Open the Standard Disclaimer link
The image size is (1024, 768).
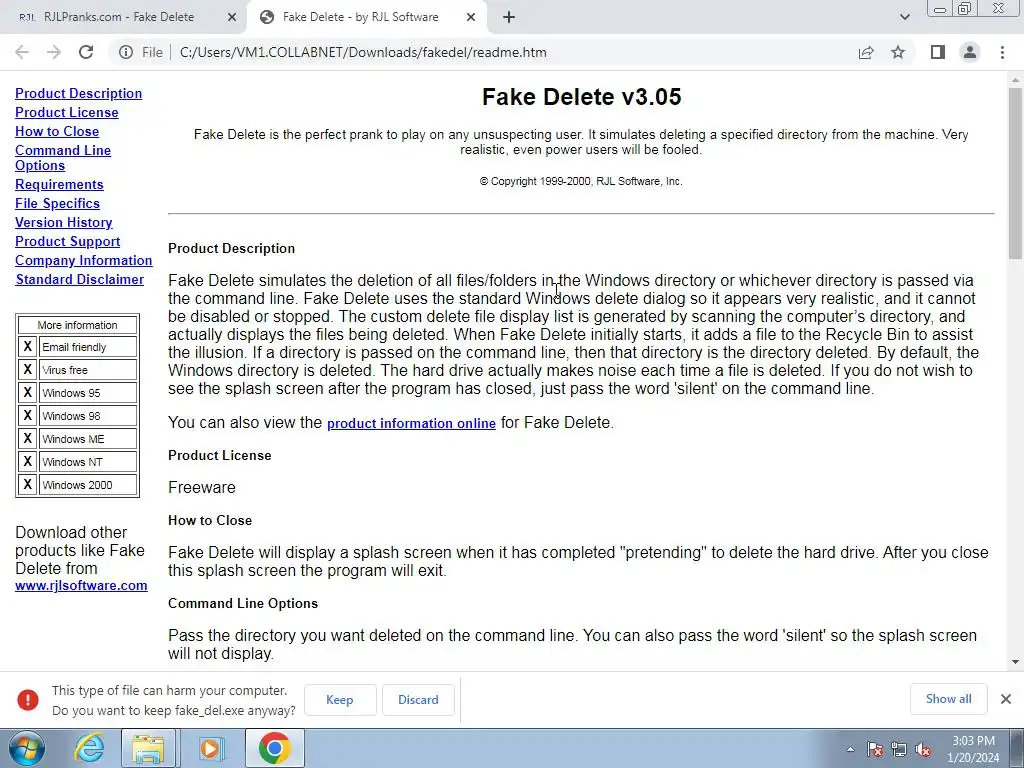80,279
